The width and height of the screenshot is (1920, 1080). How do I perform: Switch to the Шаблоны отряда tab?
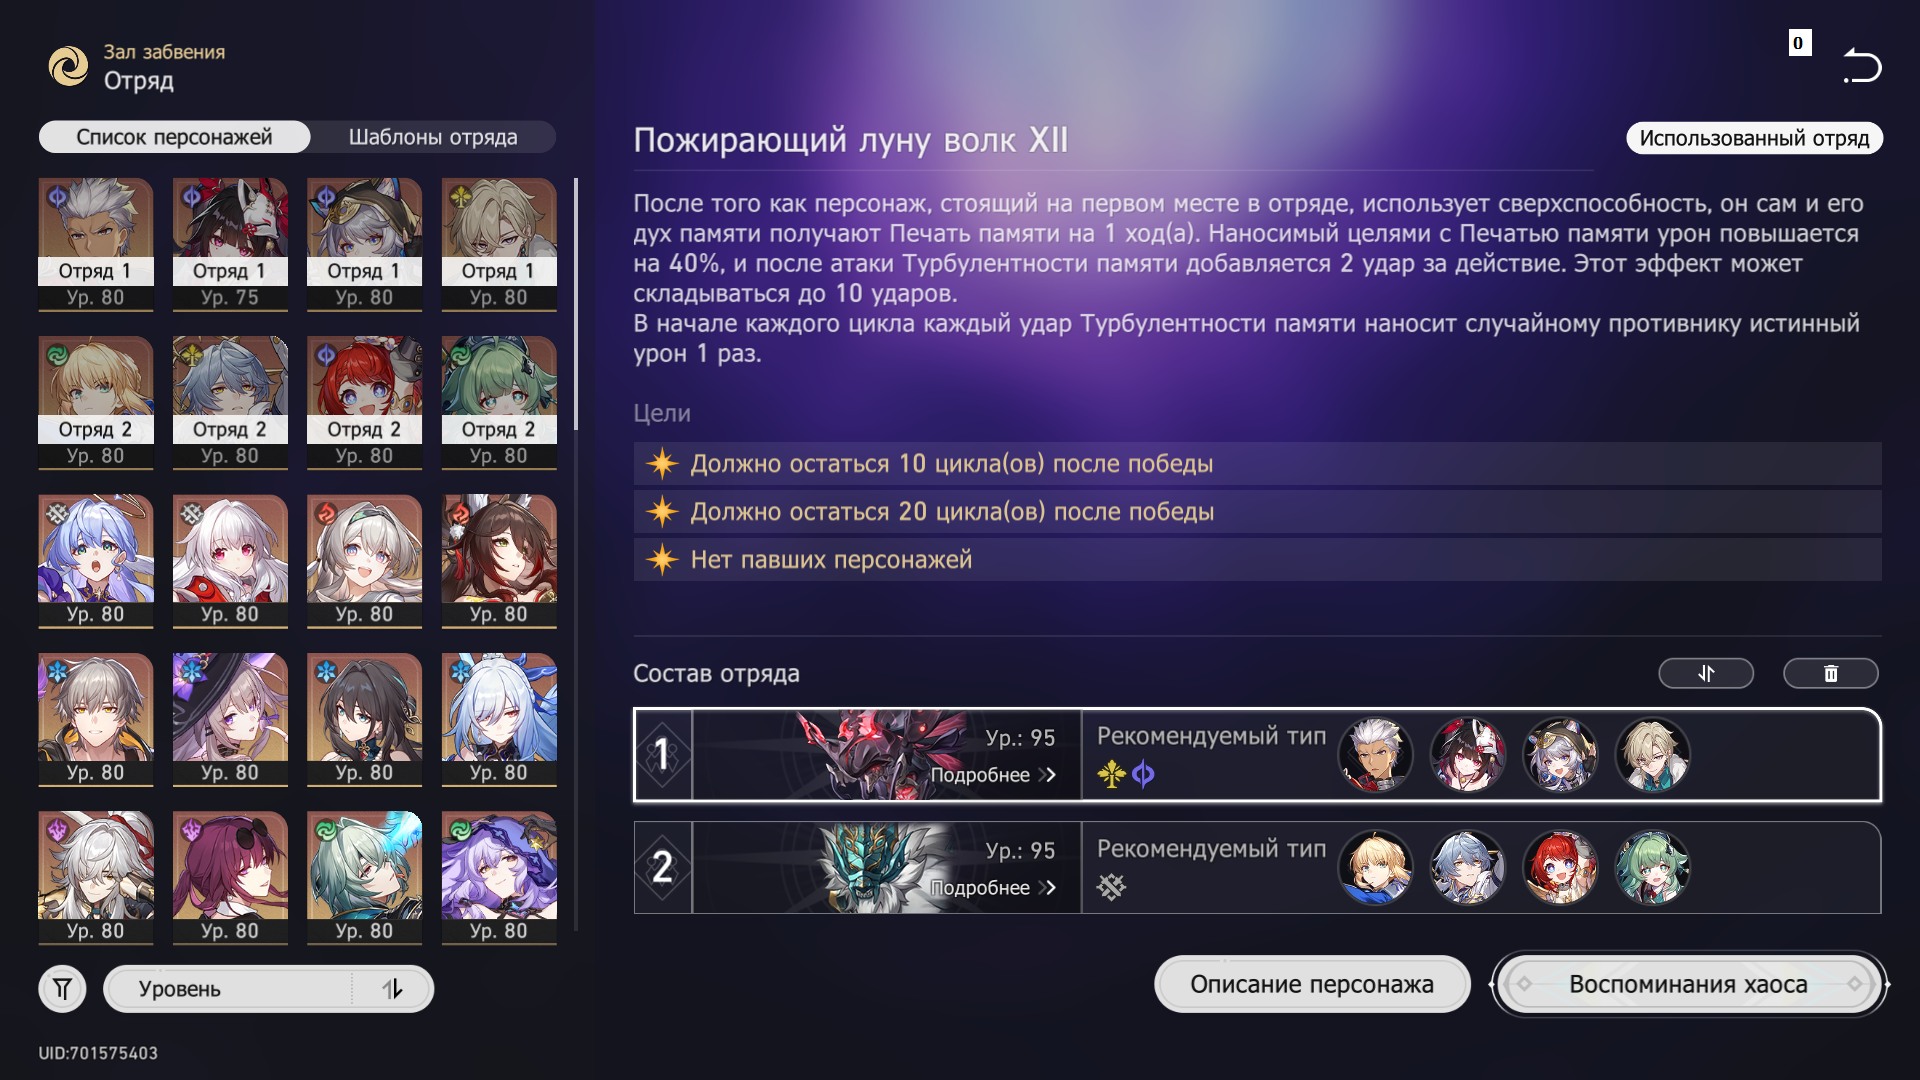(x=433, y=137)
